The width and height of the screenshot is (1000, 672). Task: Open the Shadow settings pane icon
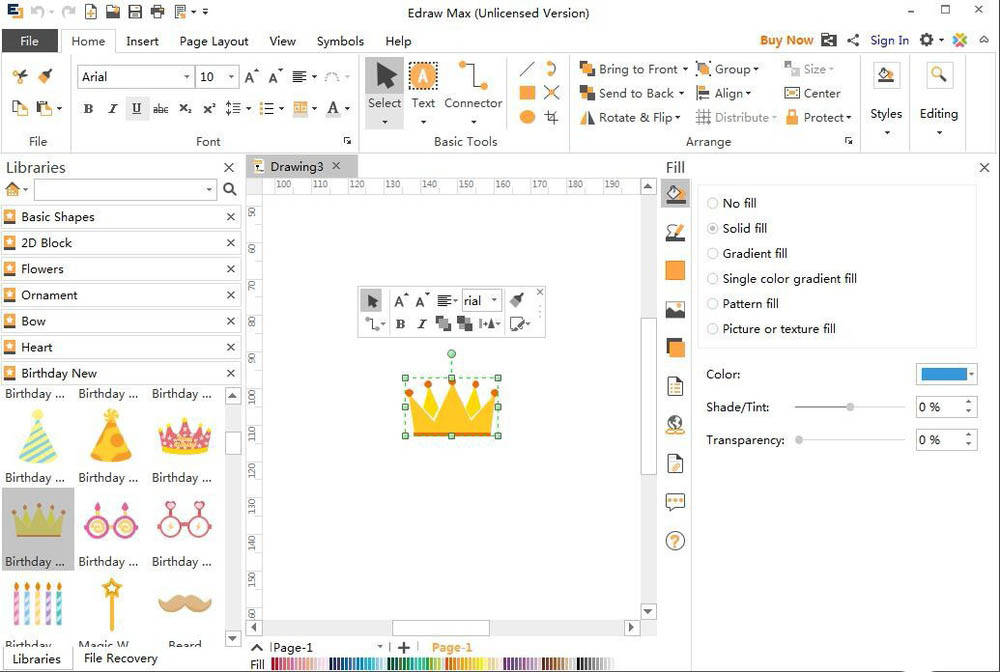tap(675, 348)
